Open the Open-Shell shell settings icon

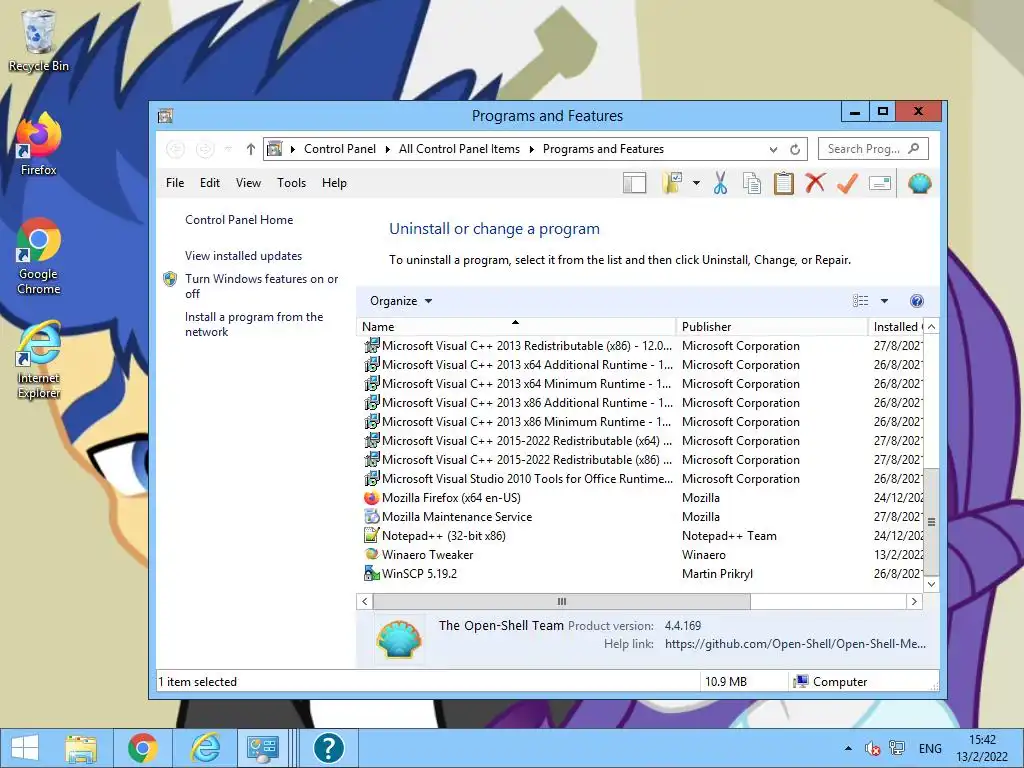[920, 184]
